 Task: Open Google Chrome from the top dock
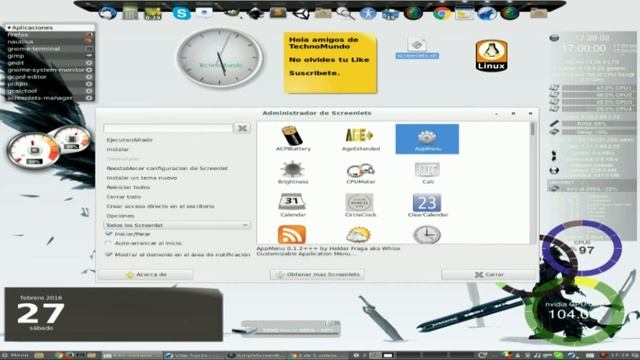(x=441, y=13)
